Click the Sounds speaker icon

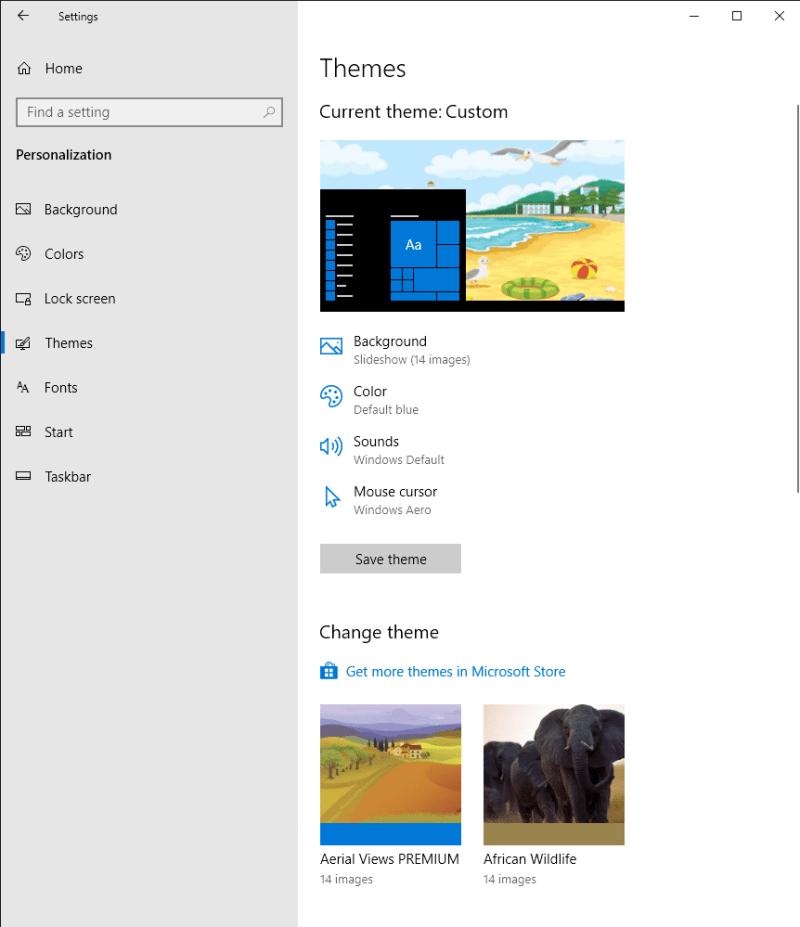tap(331, 446)
